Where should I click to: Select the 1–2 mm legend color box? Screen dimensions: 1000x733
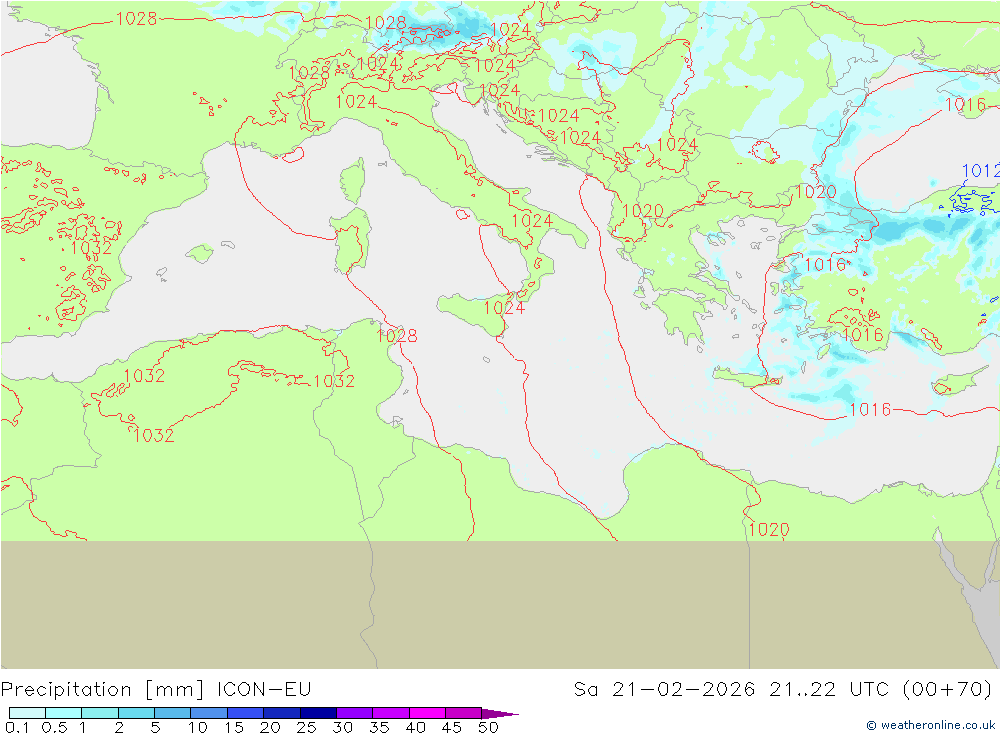tap(100, 713)
